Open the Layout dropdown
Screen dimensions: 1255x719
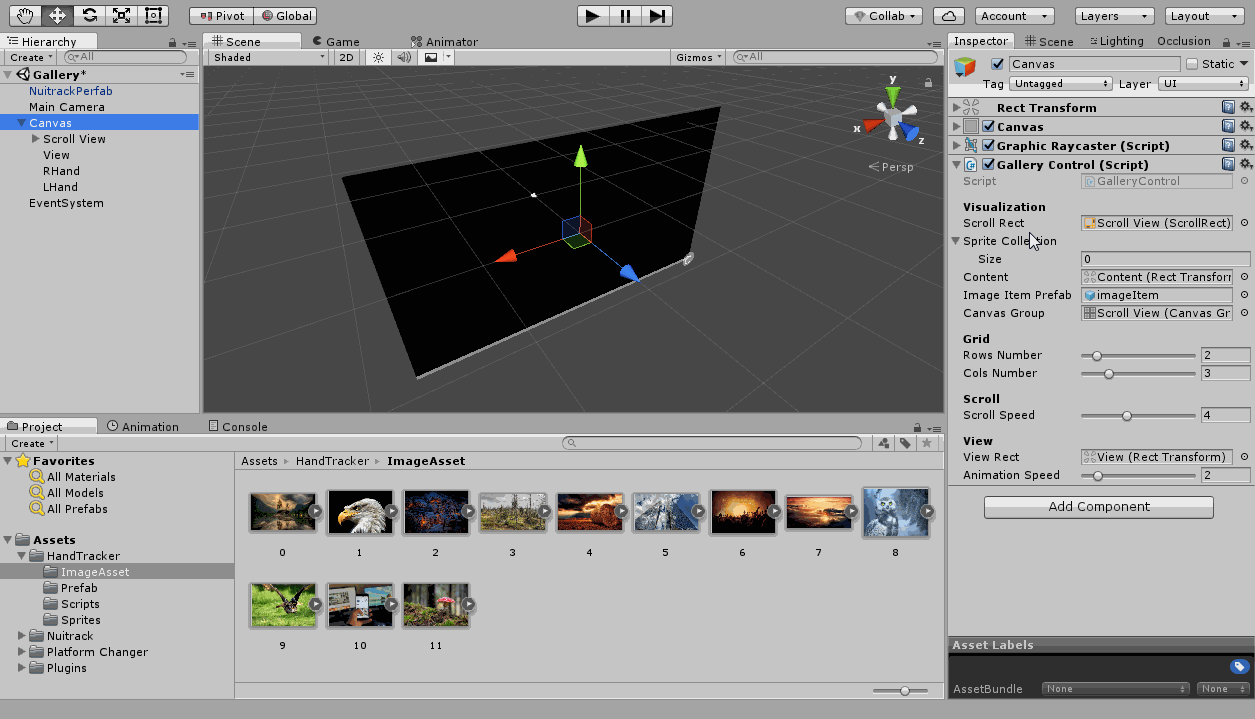pyautogui.click(x=1203, y=16)
